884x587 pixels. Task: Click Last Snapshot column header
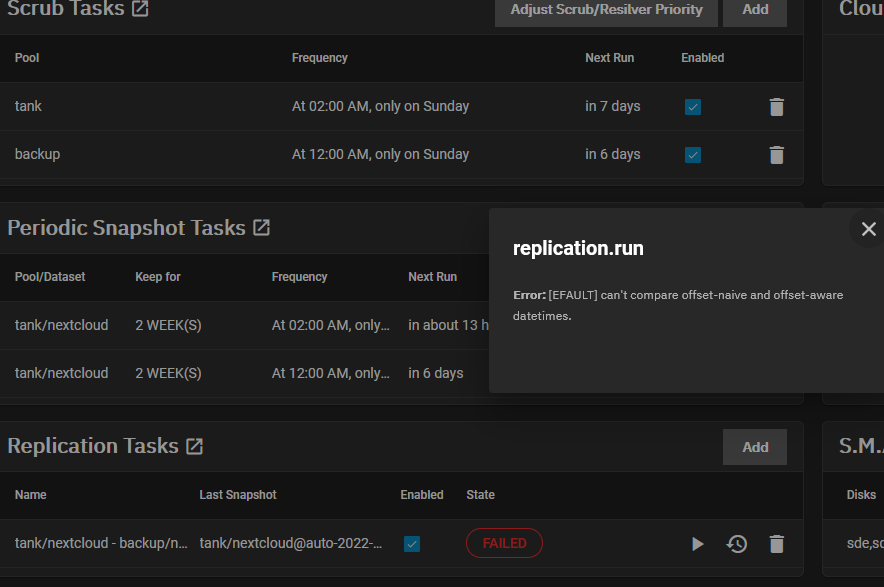[x=238, y=495]
